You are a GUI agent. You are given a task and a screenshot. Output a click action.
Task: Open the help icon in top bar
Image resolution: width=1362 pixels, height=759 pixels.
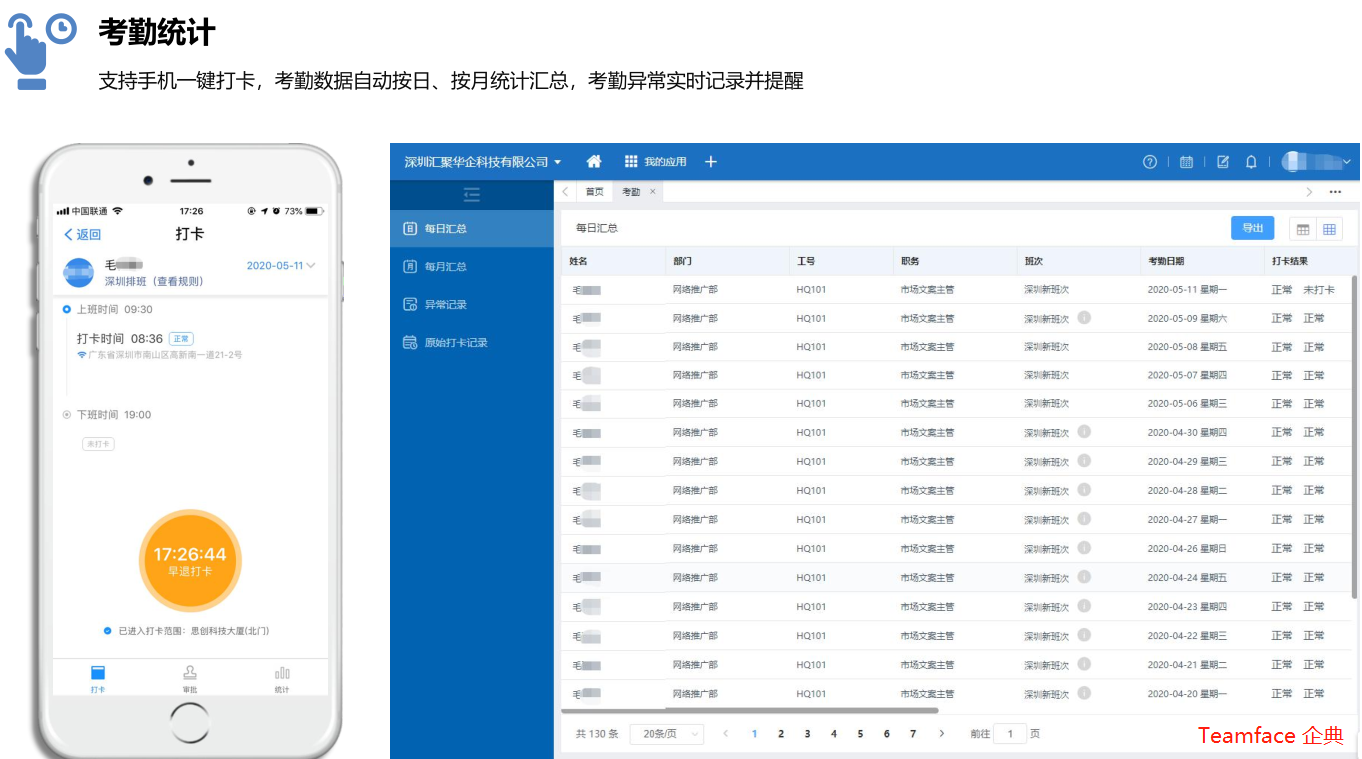point(1150,161)
